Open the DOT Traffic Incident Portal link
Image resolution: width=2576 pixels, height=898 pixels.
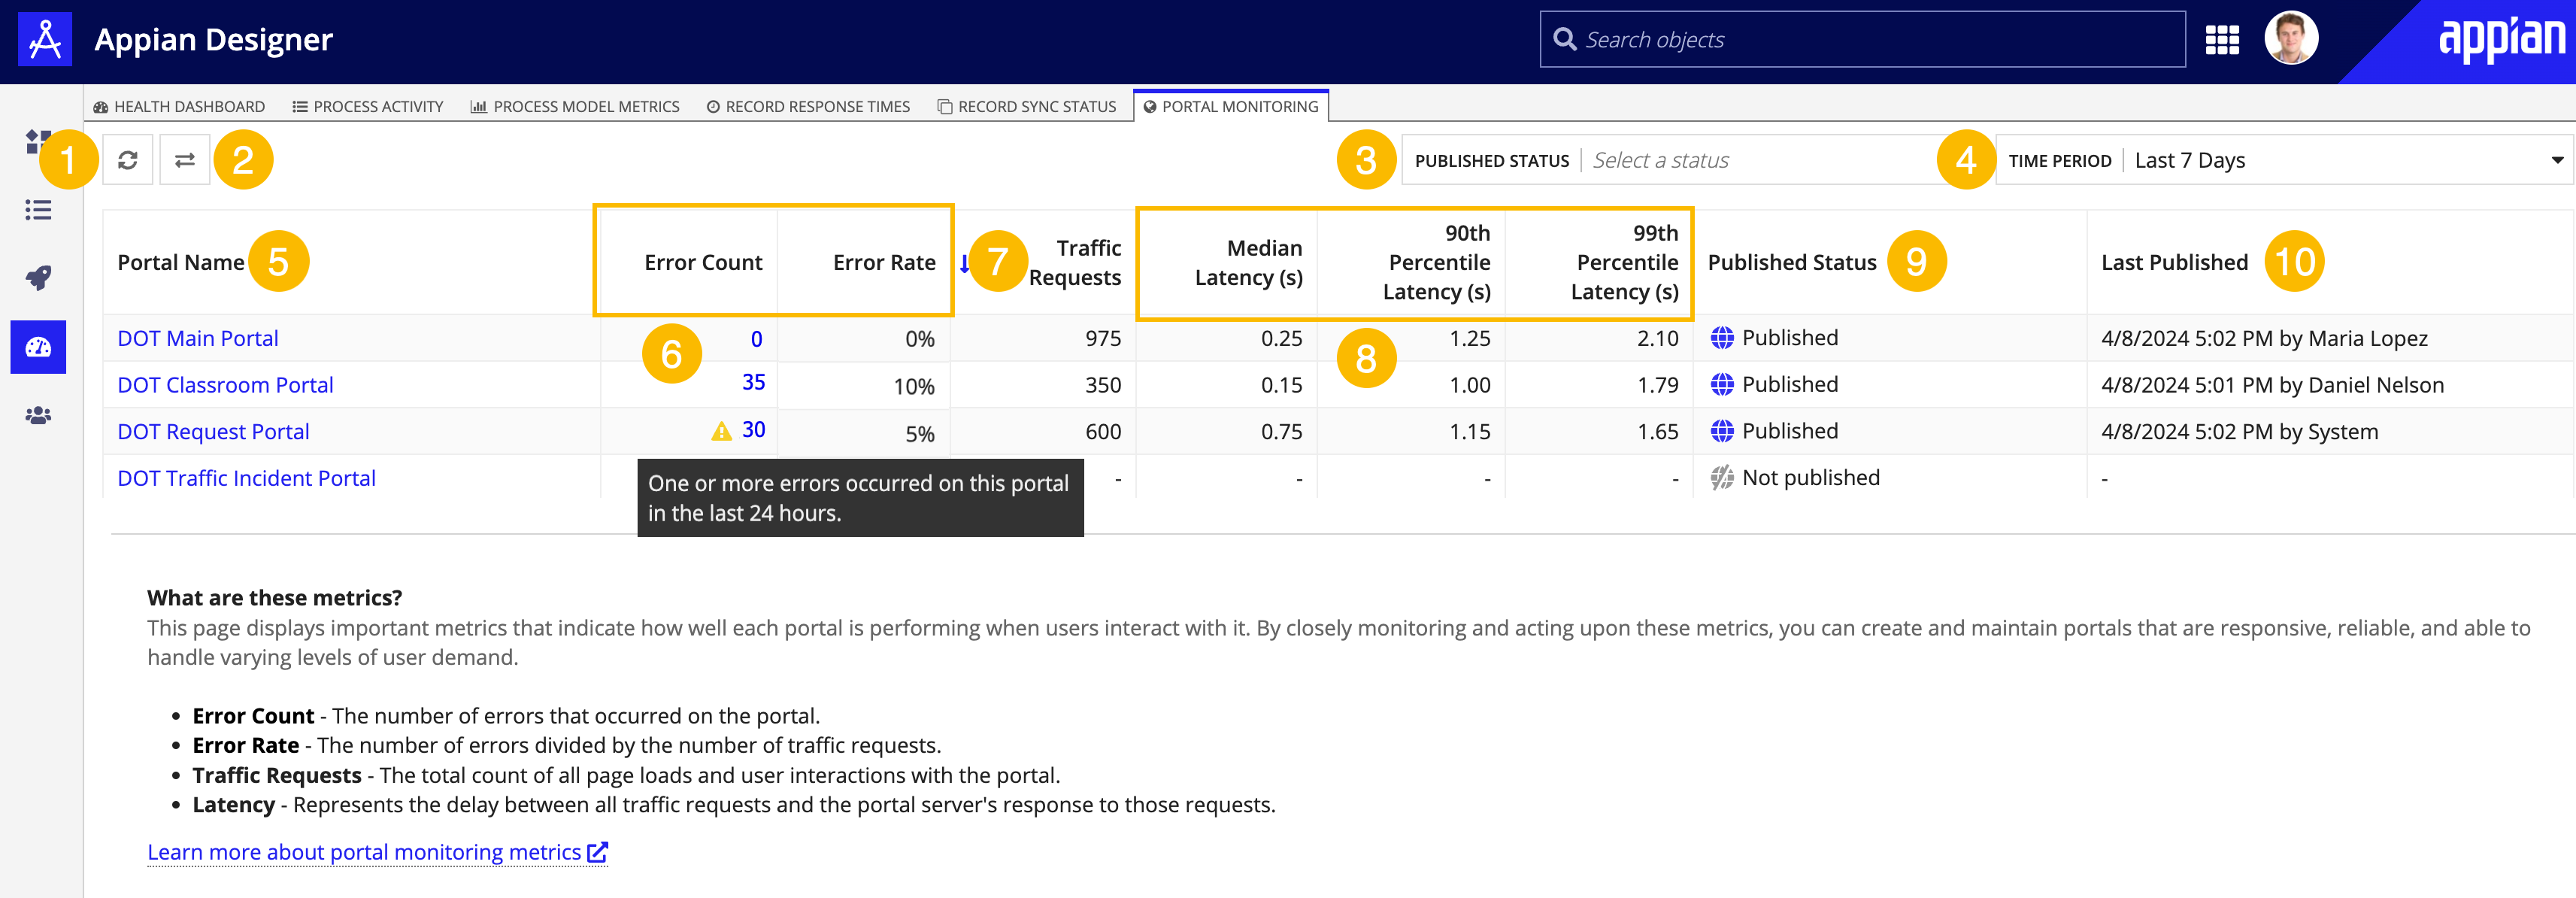[246, 478]
